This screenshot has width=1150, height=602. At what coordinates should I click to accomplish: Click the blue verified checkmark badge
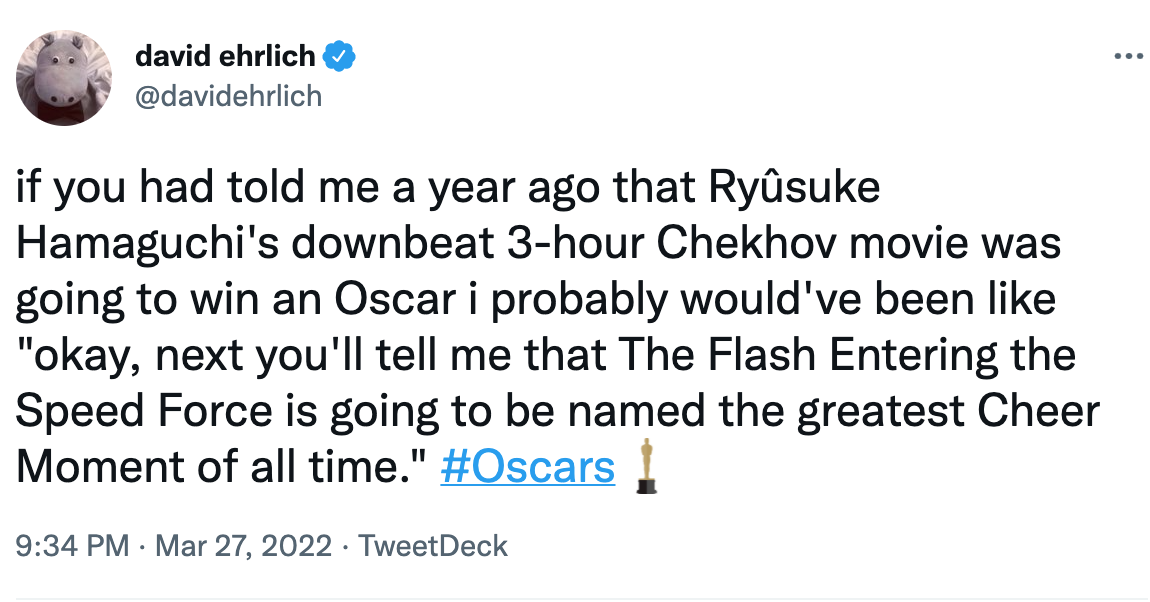coord(342,57)
